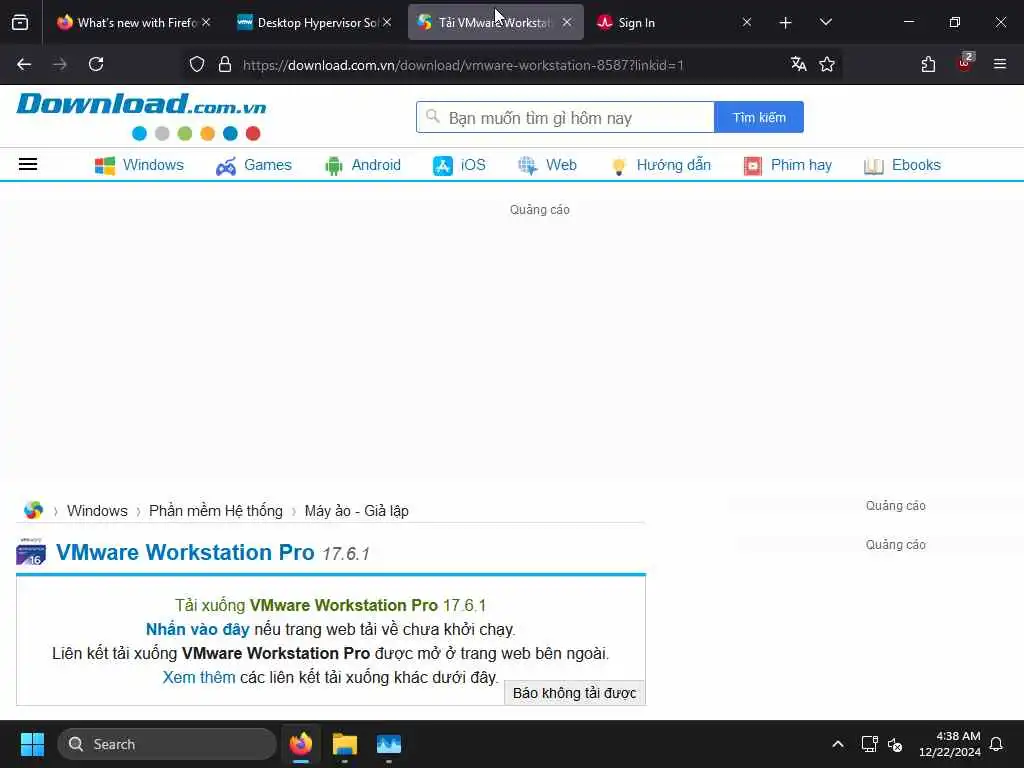Click breadcrumb home globe icon
Screen dimensions: 1024x768
tap(33, 510)
